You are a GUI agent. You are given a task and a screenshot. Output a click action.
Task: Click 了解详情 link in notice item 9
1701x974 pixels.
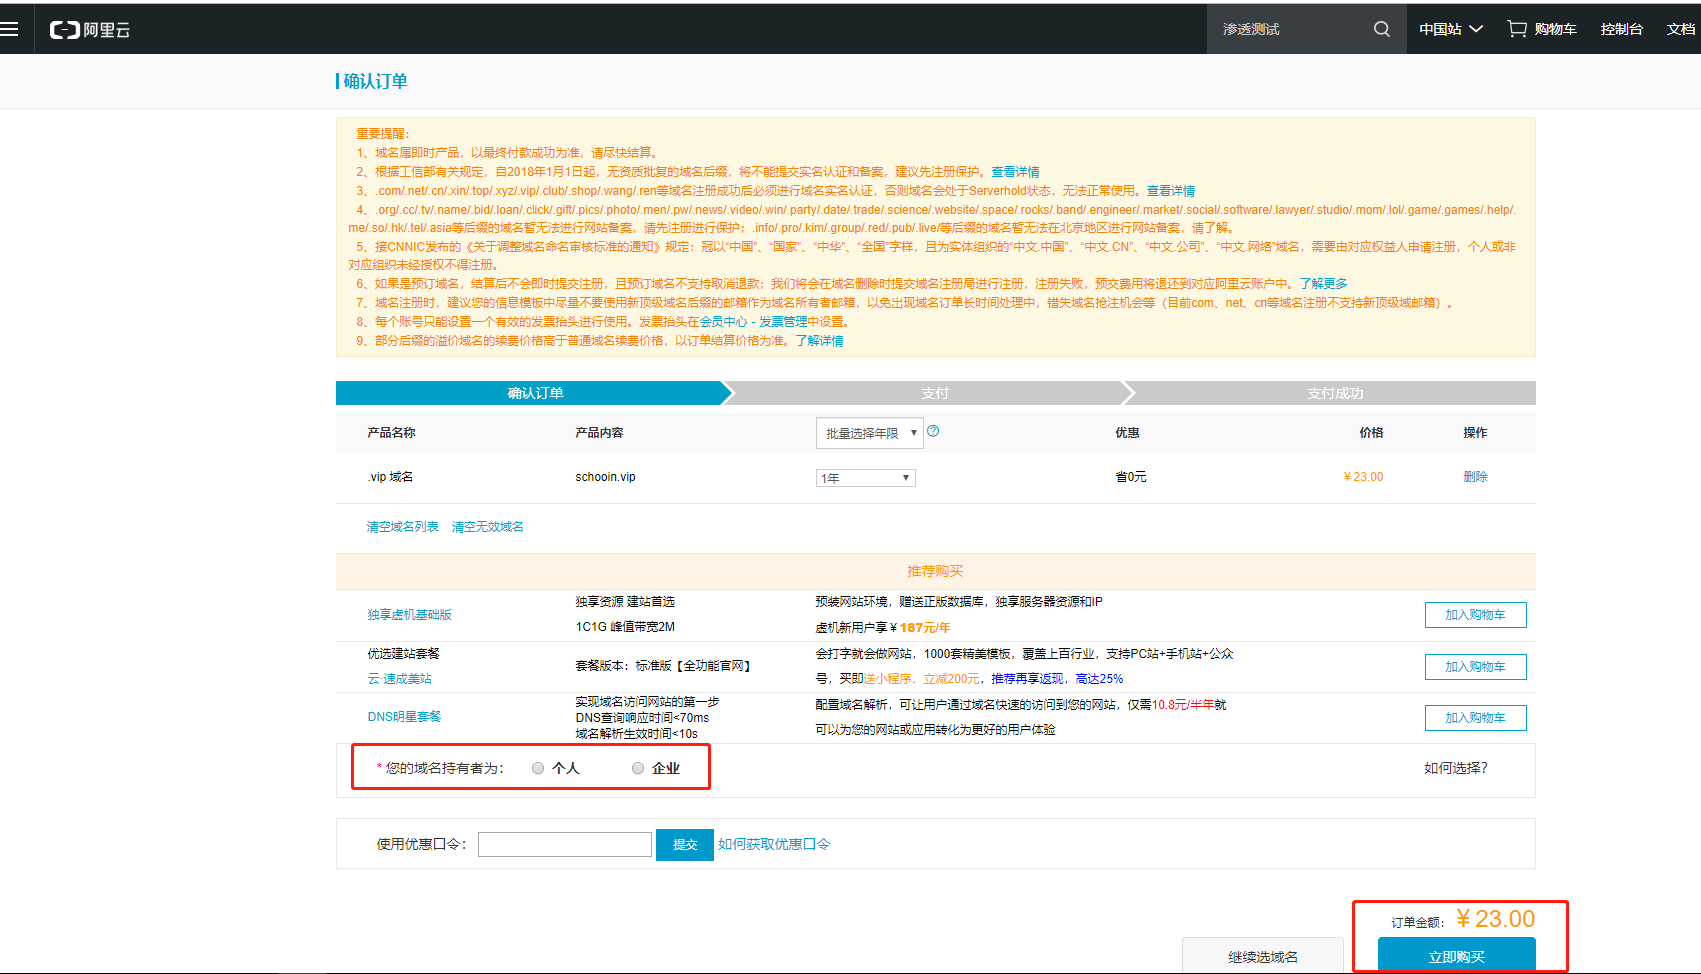819,341
